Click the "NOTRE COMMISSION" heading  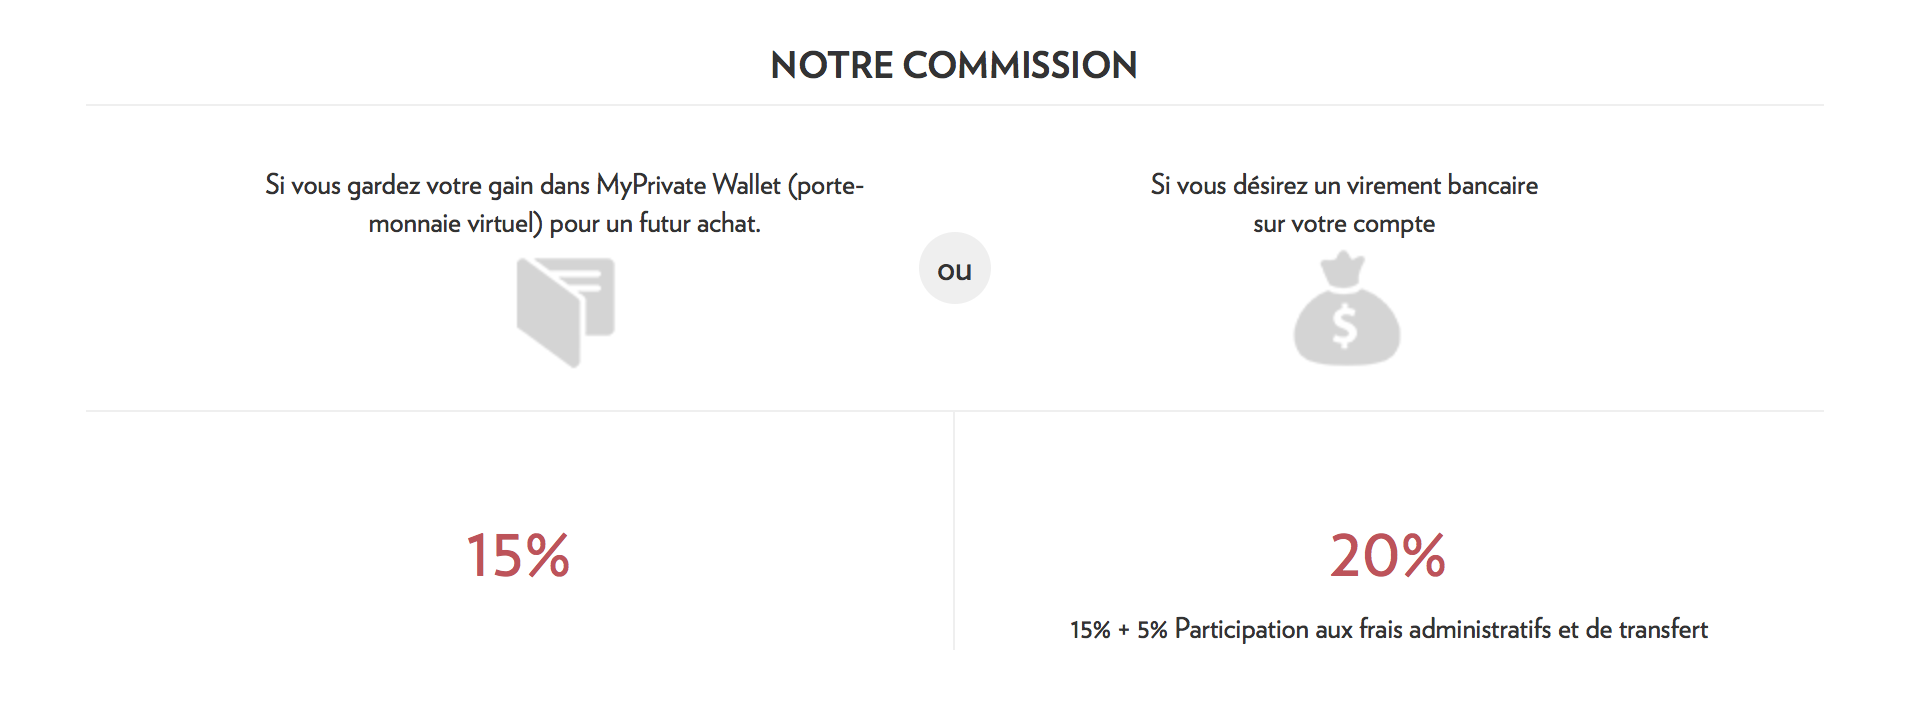pyautogui.click(x=954, y=66)
